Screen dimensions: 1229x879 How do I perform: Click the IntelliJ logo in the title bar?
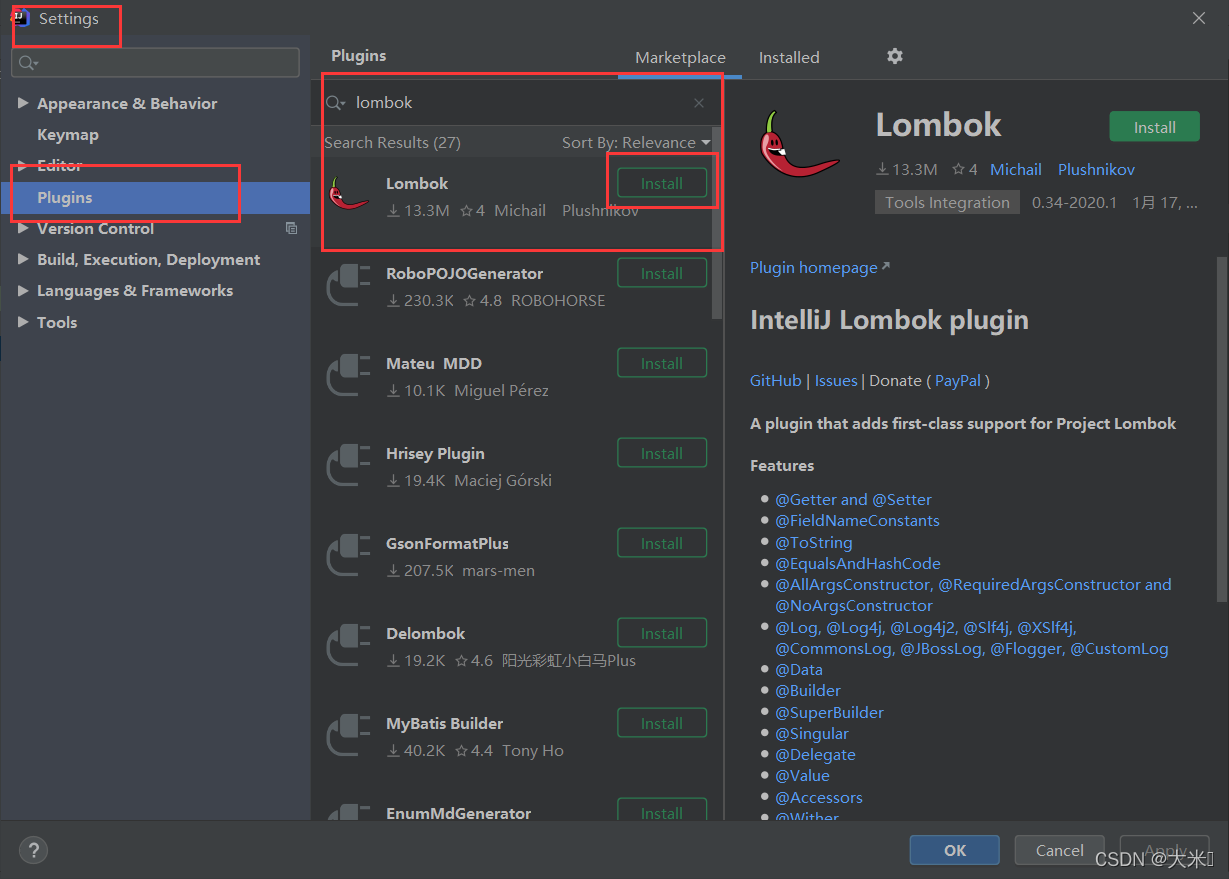pyautogui.click(x=20, y=18)
